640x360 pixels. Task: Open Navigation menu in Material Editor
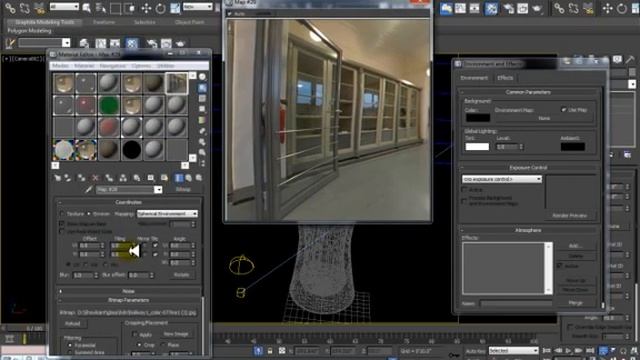click(x=113, y=66)
